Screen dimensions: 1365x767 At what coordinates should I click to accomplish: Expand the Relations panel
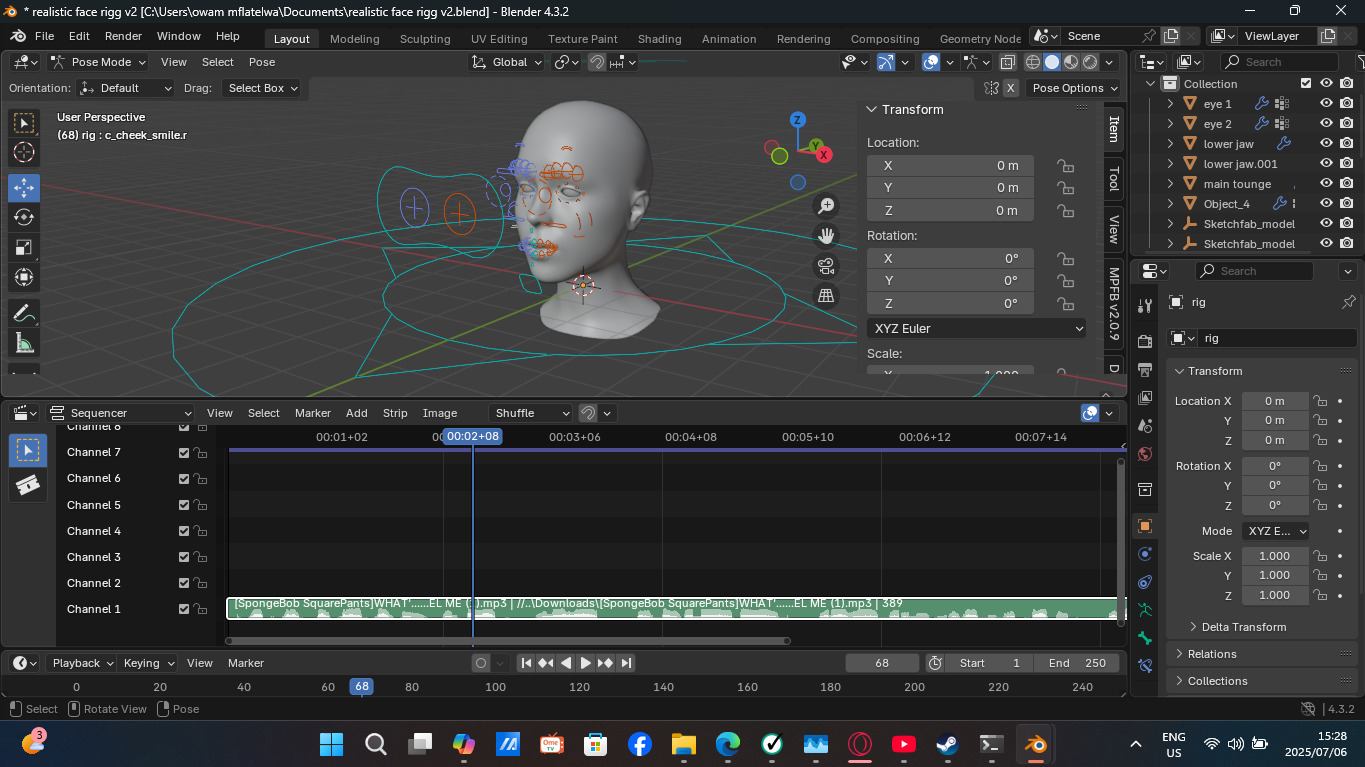[1212, 654]
